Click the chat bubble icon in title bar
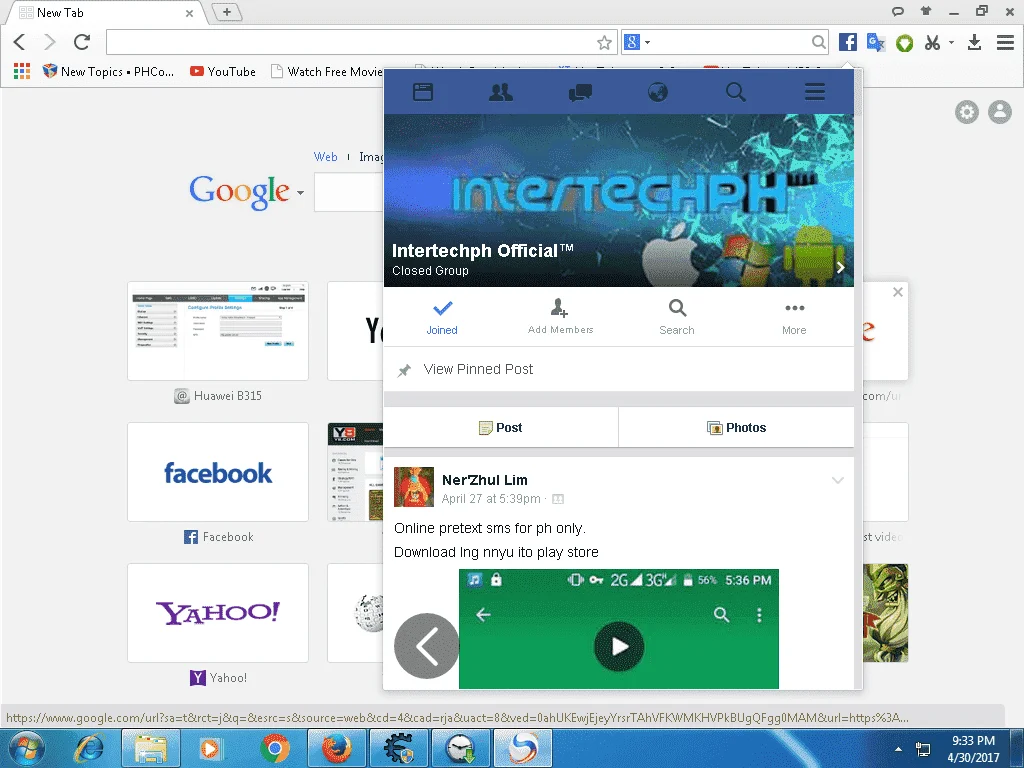1024x768 pixels. click(x=898, y=11)
